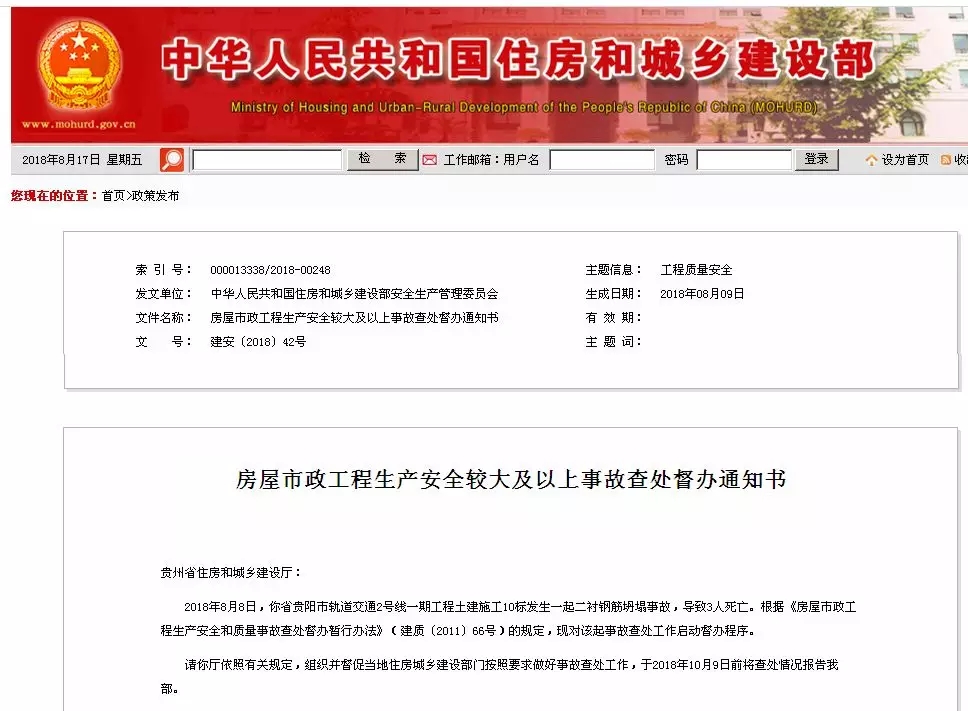Click the paragraph starting 2018年8月8日
Image resolution: width=968 pixels, height=711 pixels.
tap(508, 618)
